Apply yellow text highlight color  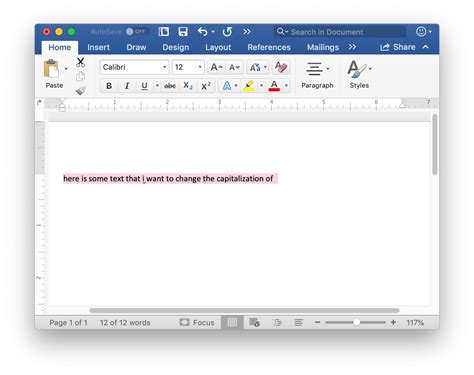[249, 86]
